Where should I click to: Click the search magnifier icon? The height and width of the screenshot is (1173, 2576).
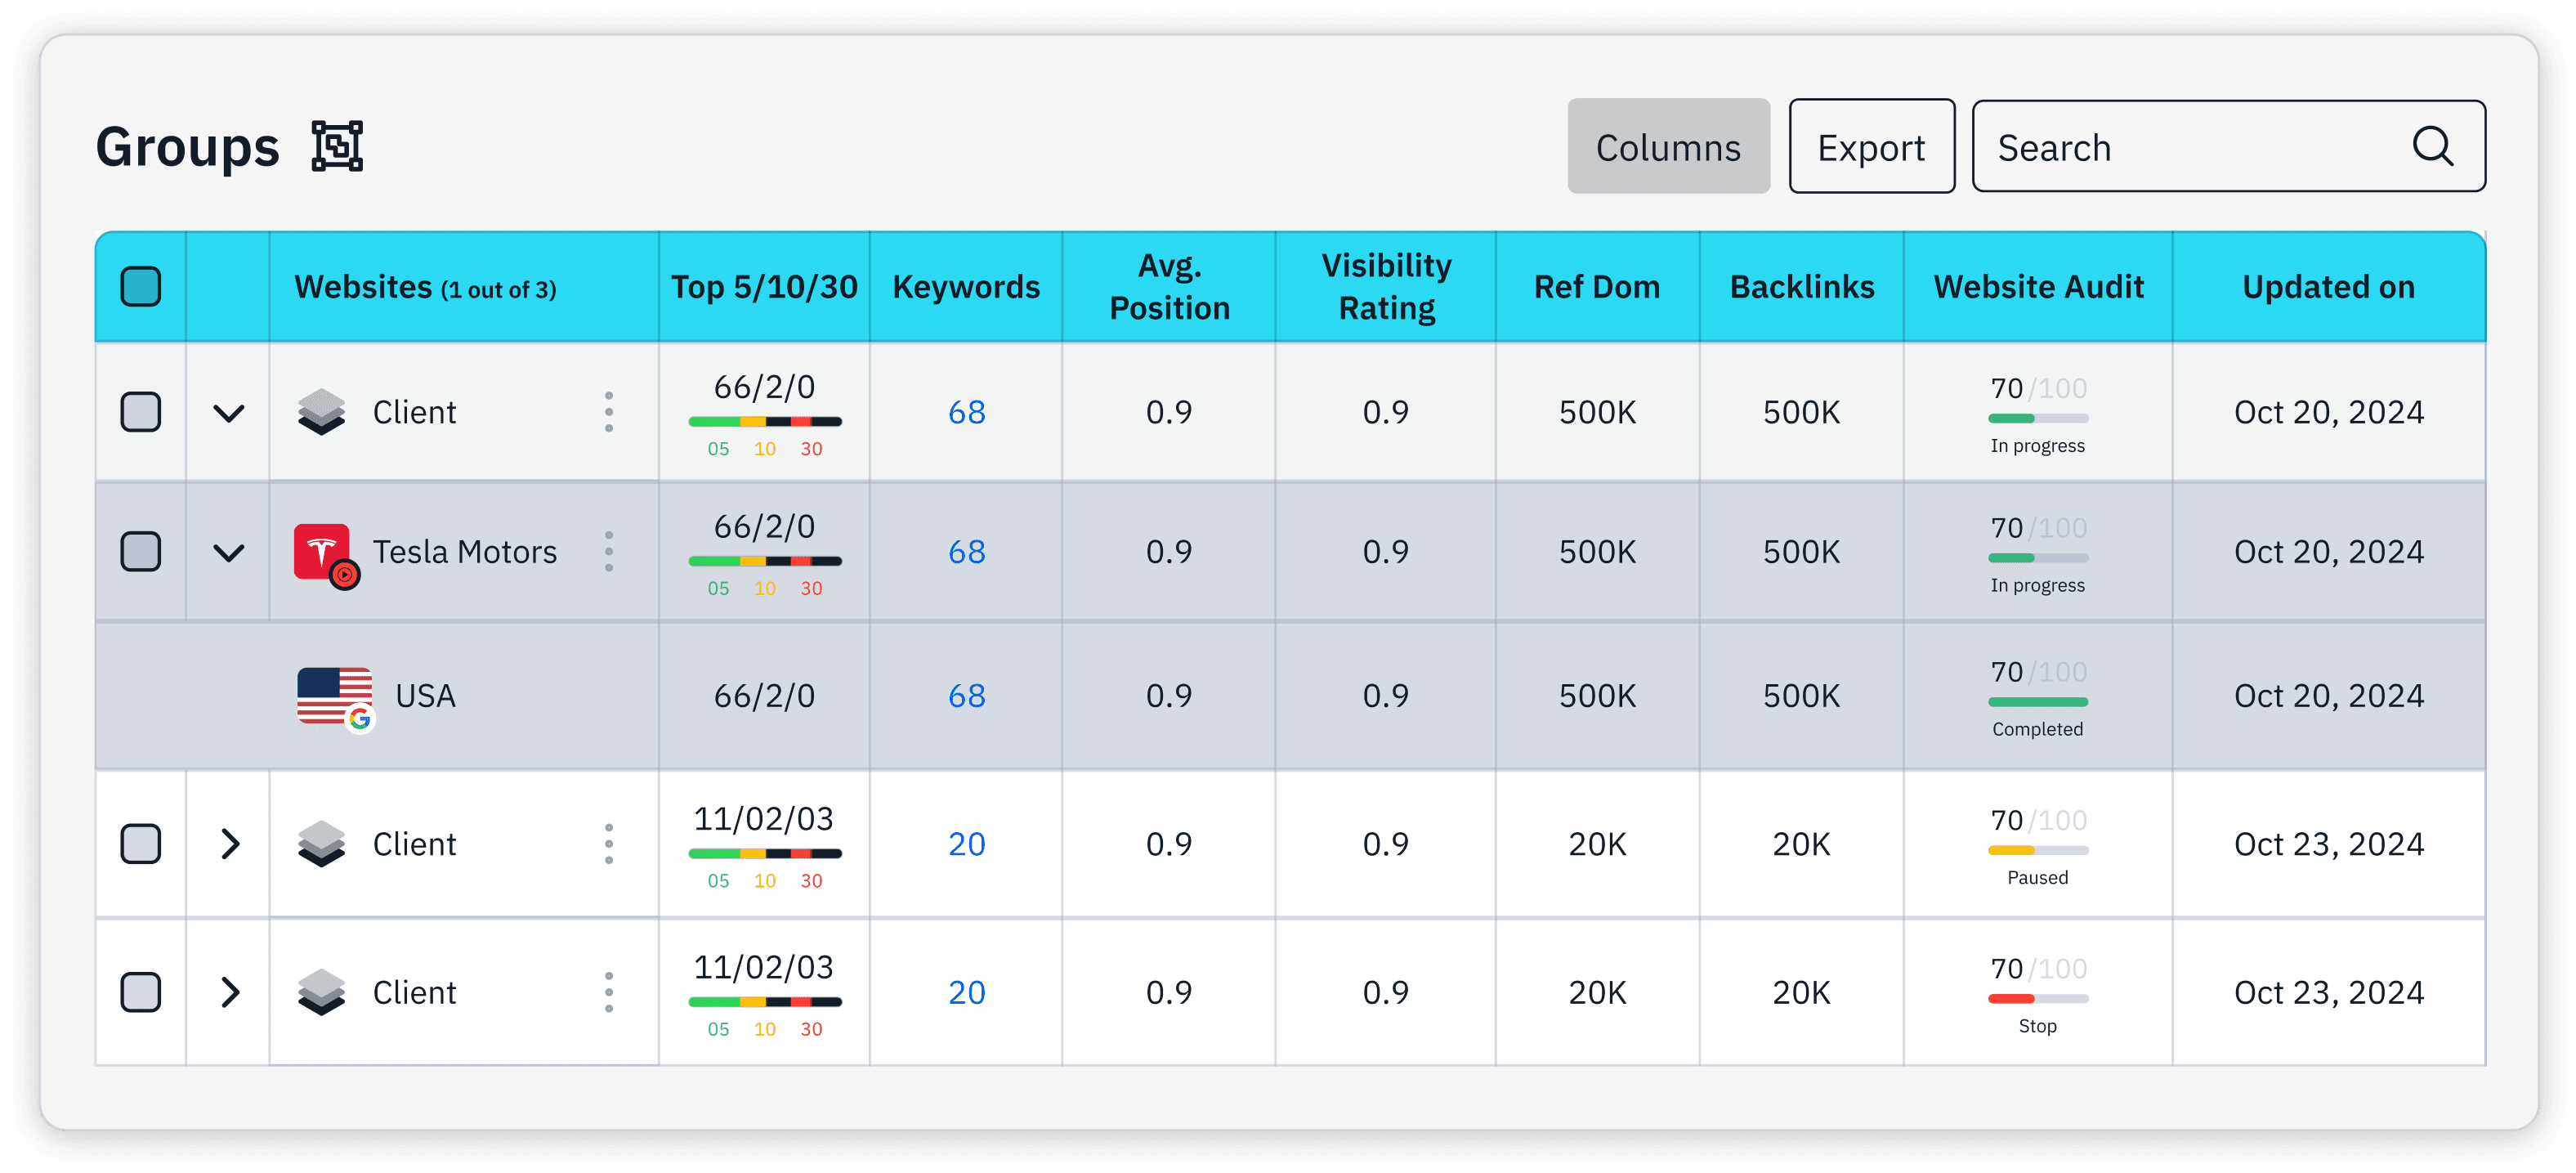point(2432,146)
